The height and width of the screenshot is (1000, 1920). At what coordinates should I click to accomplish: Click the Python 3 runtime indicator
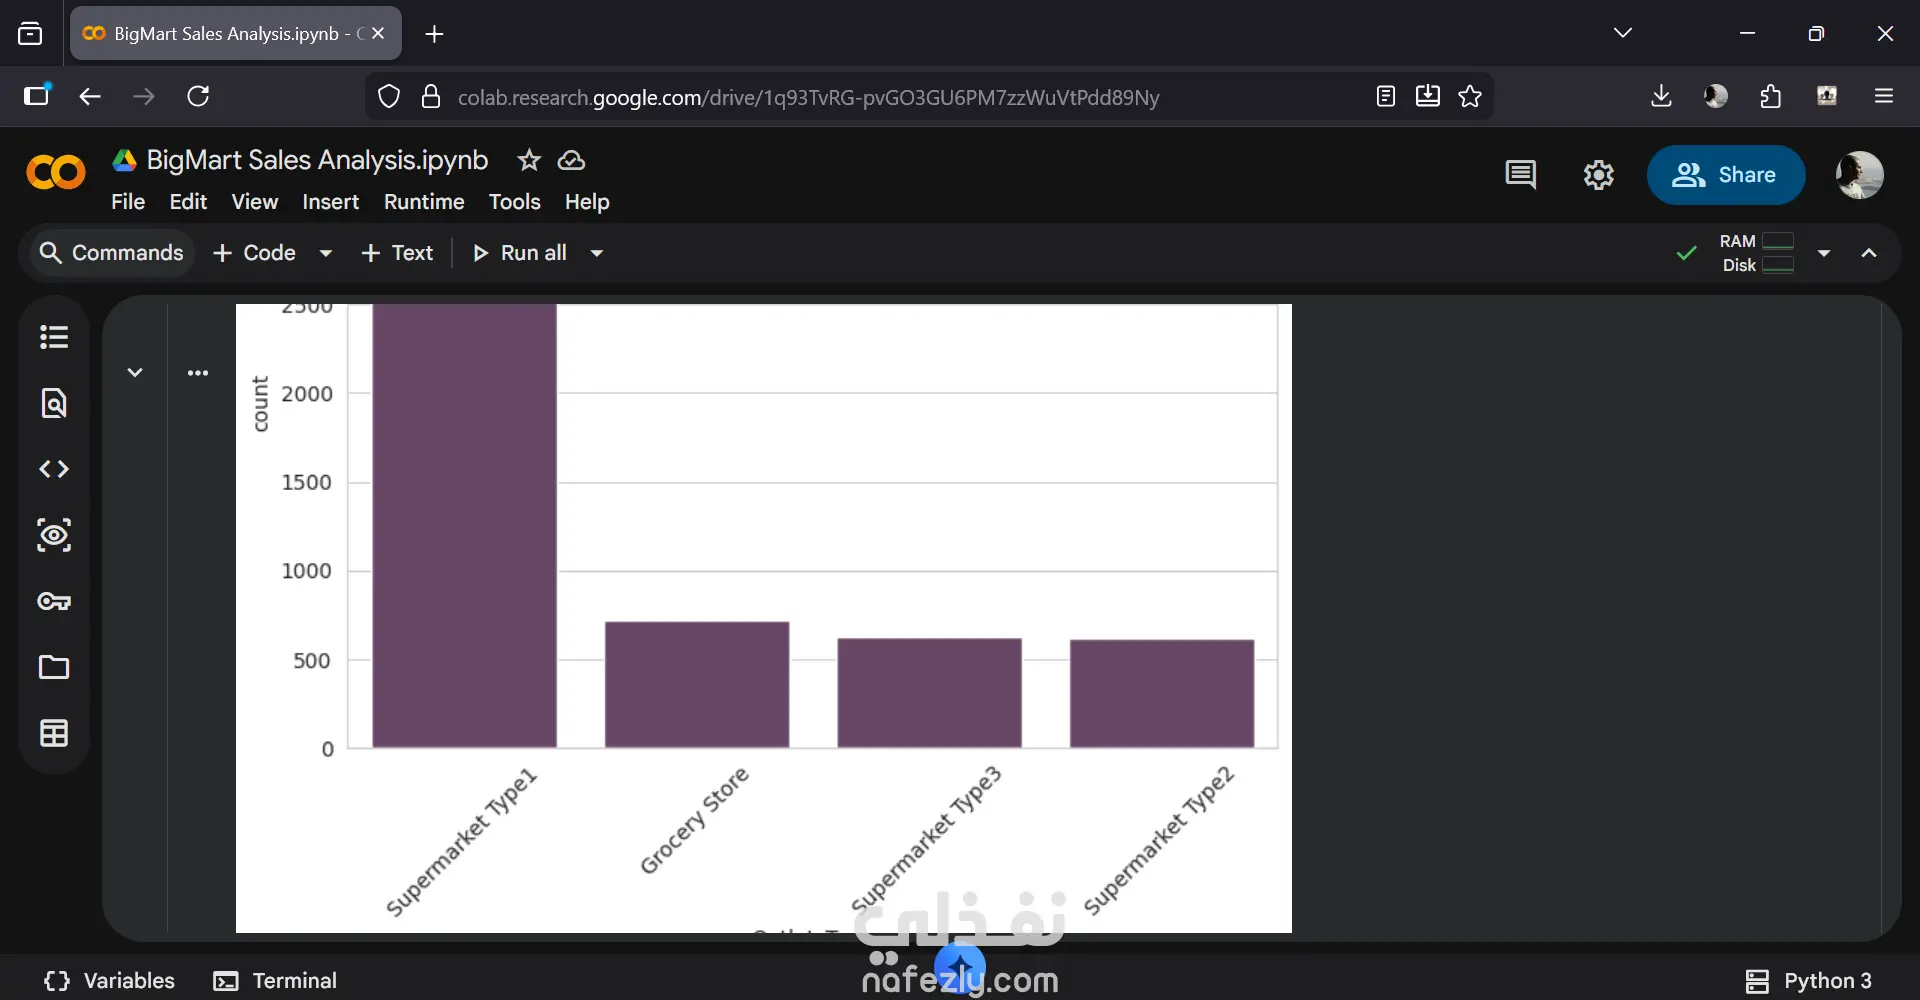tap(1809, 981)
